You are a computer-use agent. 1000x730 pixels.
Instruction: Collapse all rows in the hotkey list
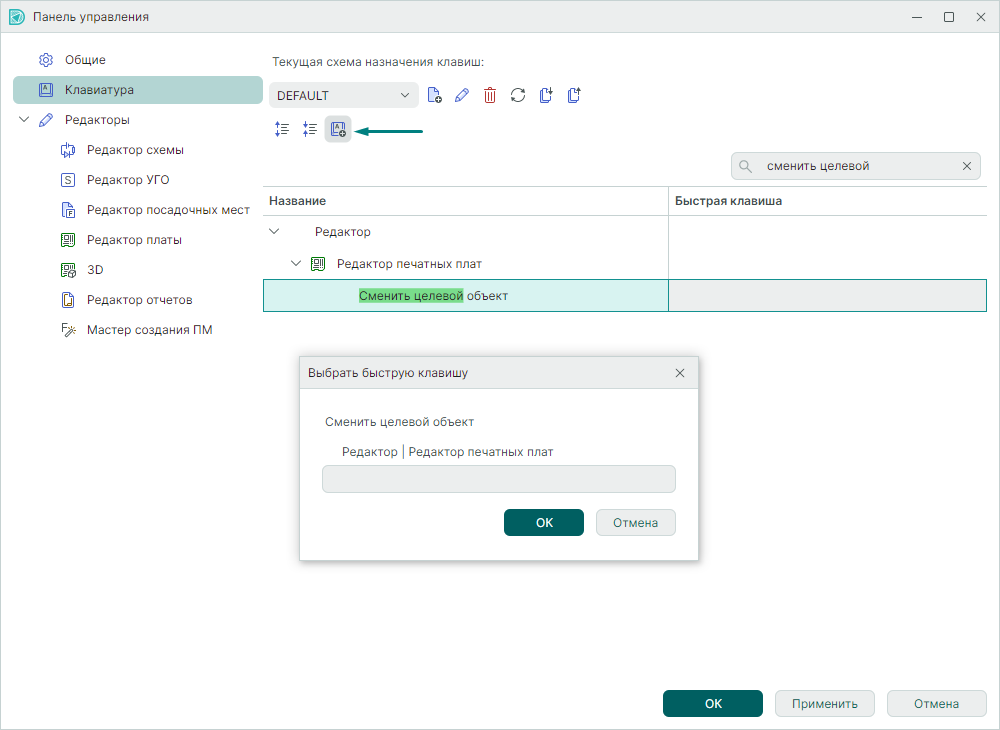310,129
